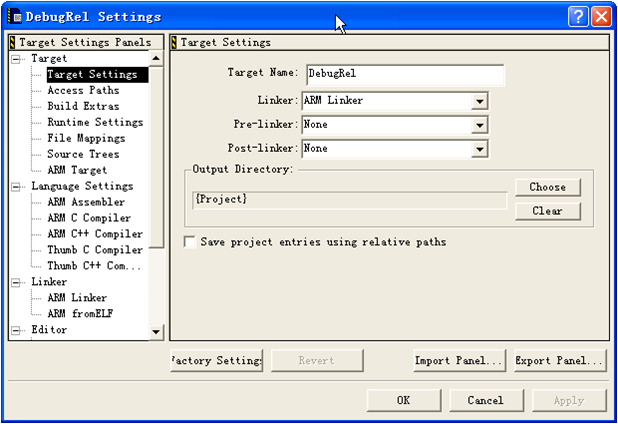Image resolution: width=618 pixels, height=424 pixels.
Task: Click the Factory Settings button
Action: (x=217, y=360)
